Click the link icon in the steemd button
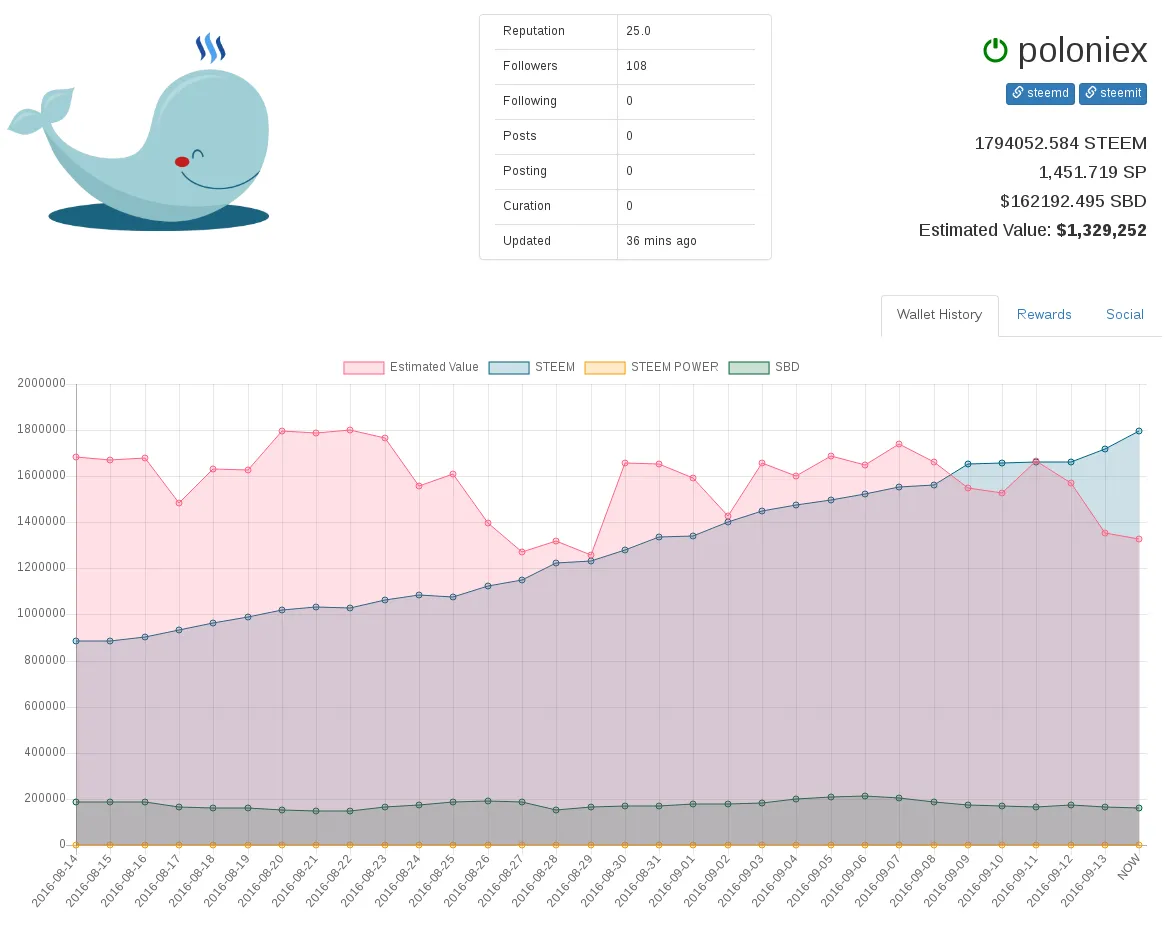 point(1017,93)
